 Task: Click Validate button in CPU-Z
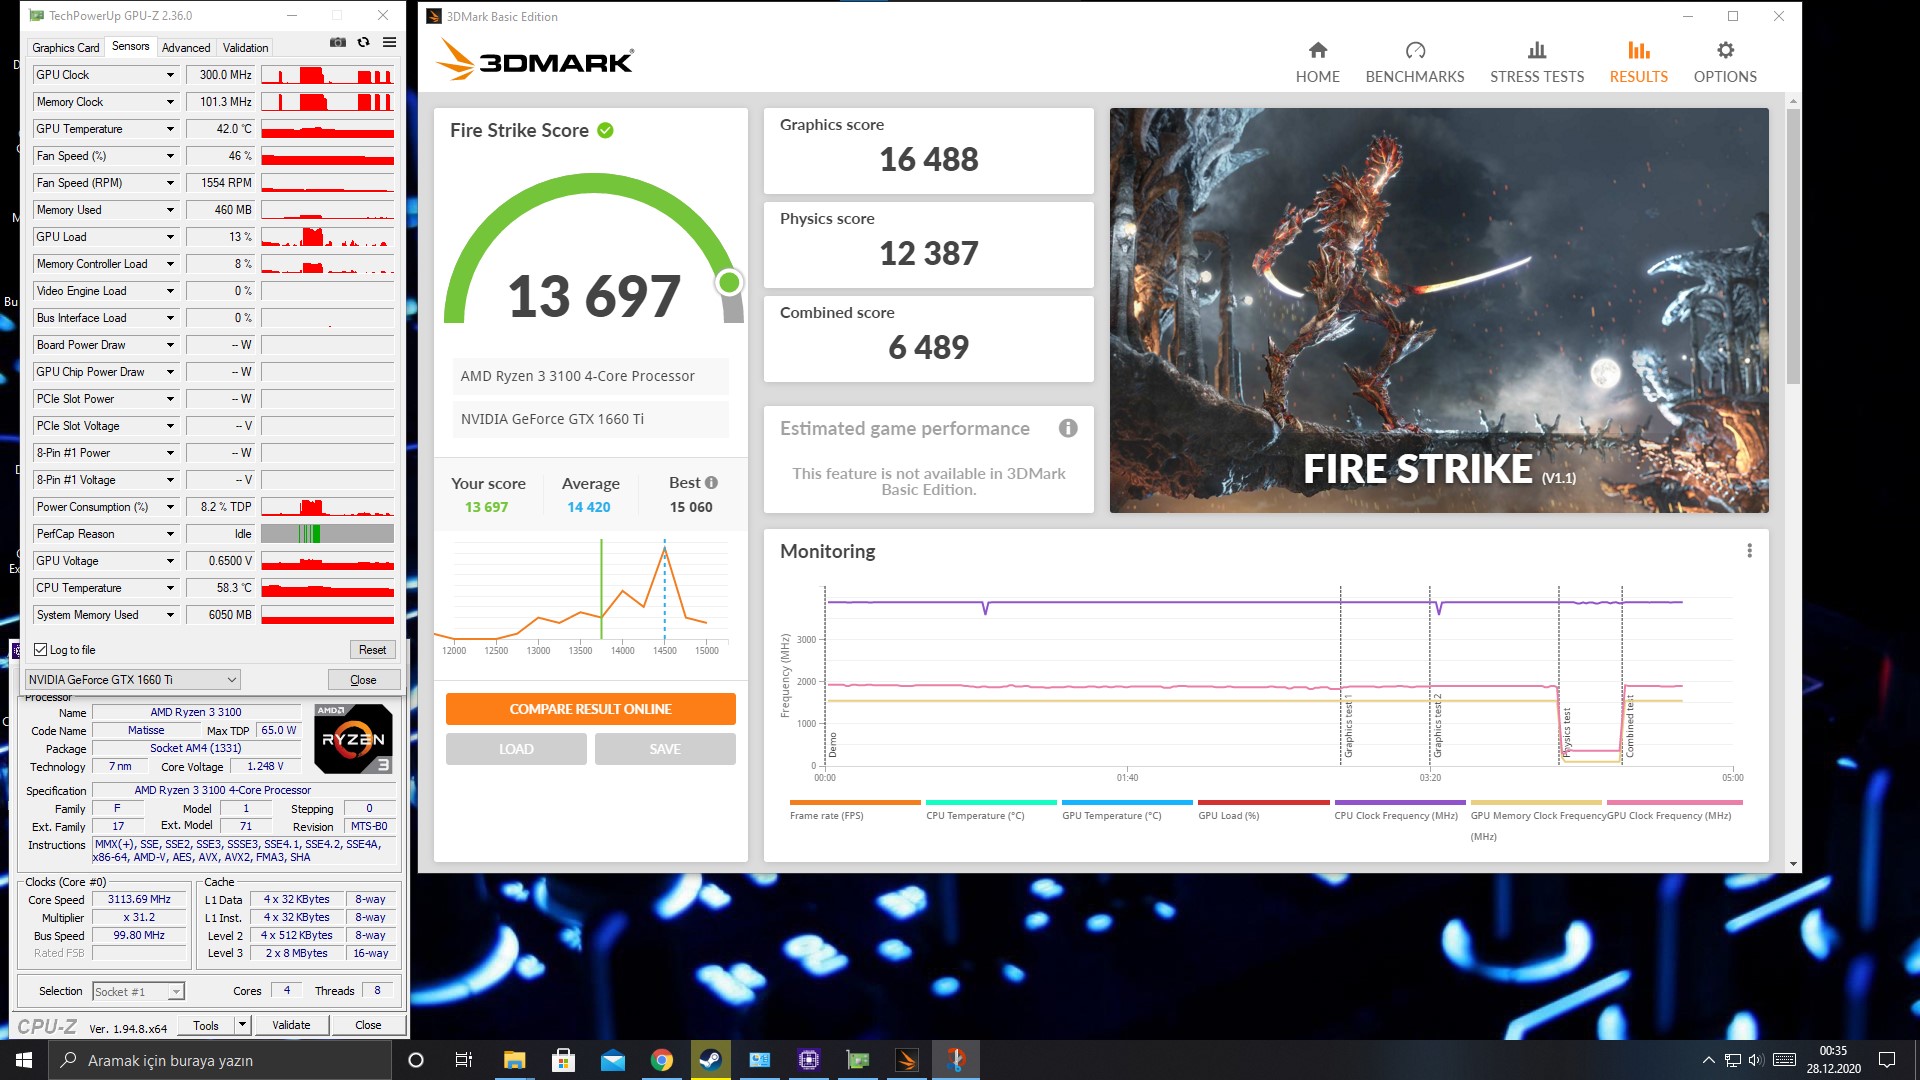[291, 1025]
